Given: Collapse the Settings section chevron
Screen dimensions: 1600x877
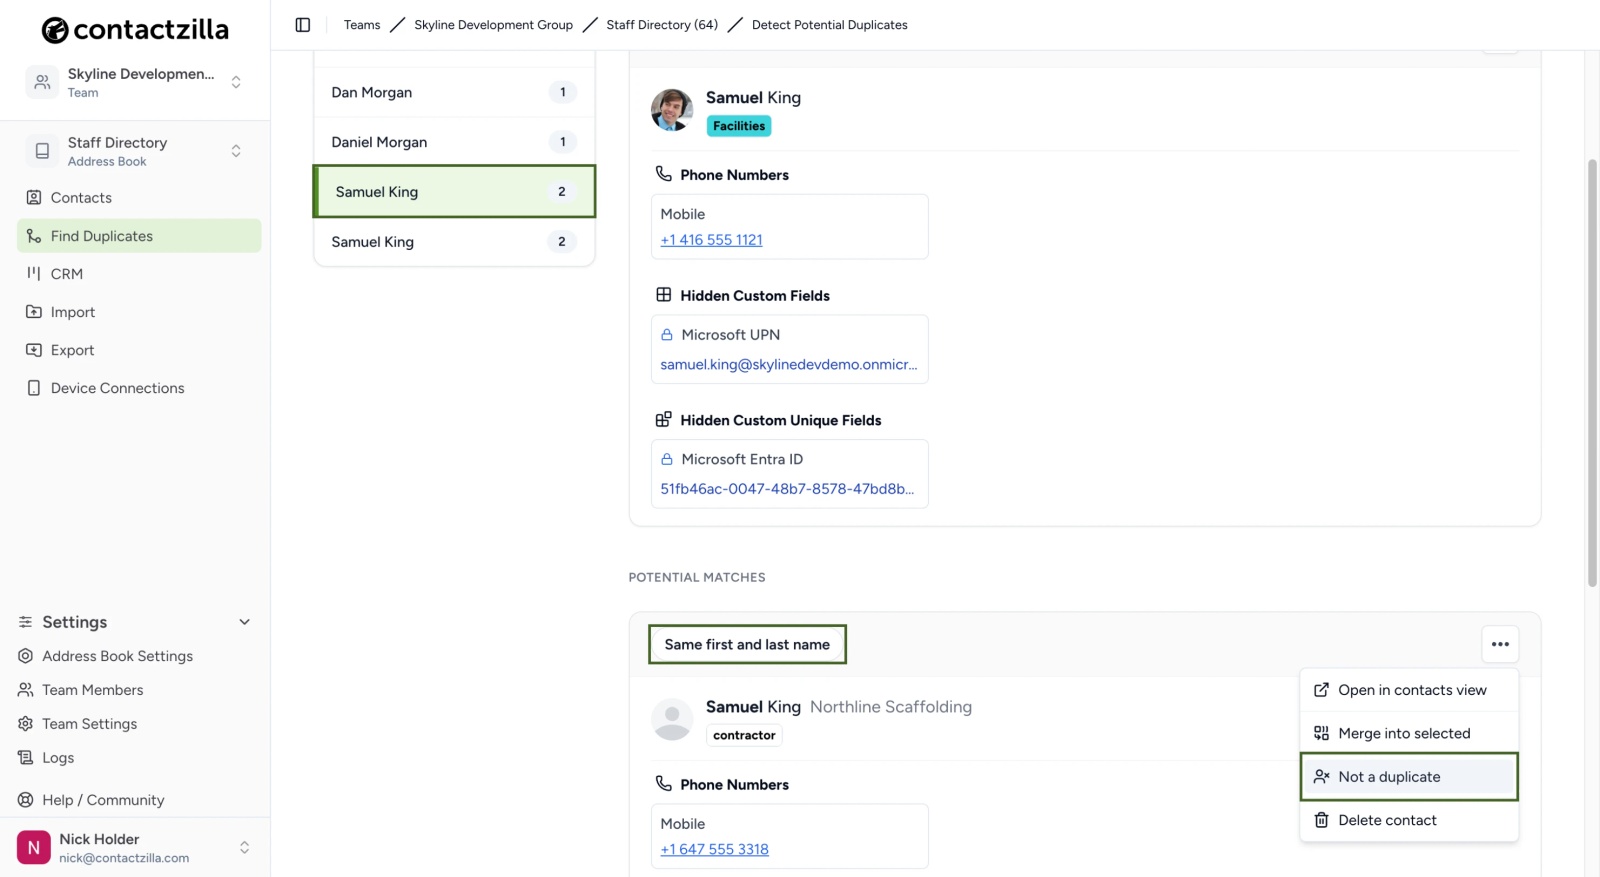Looking at the screenshot, I should pyautogui.click(x=244, y=622).
